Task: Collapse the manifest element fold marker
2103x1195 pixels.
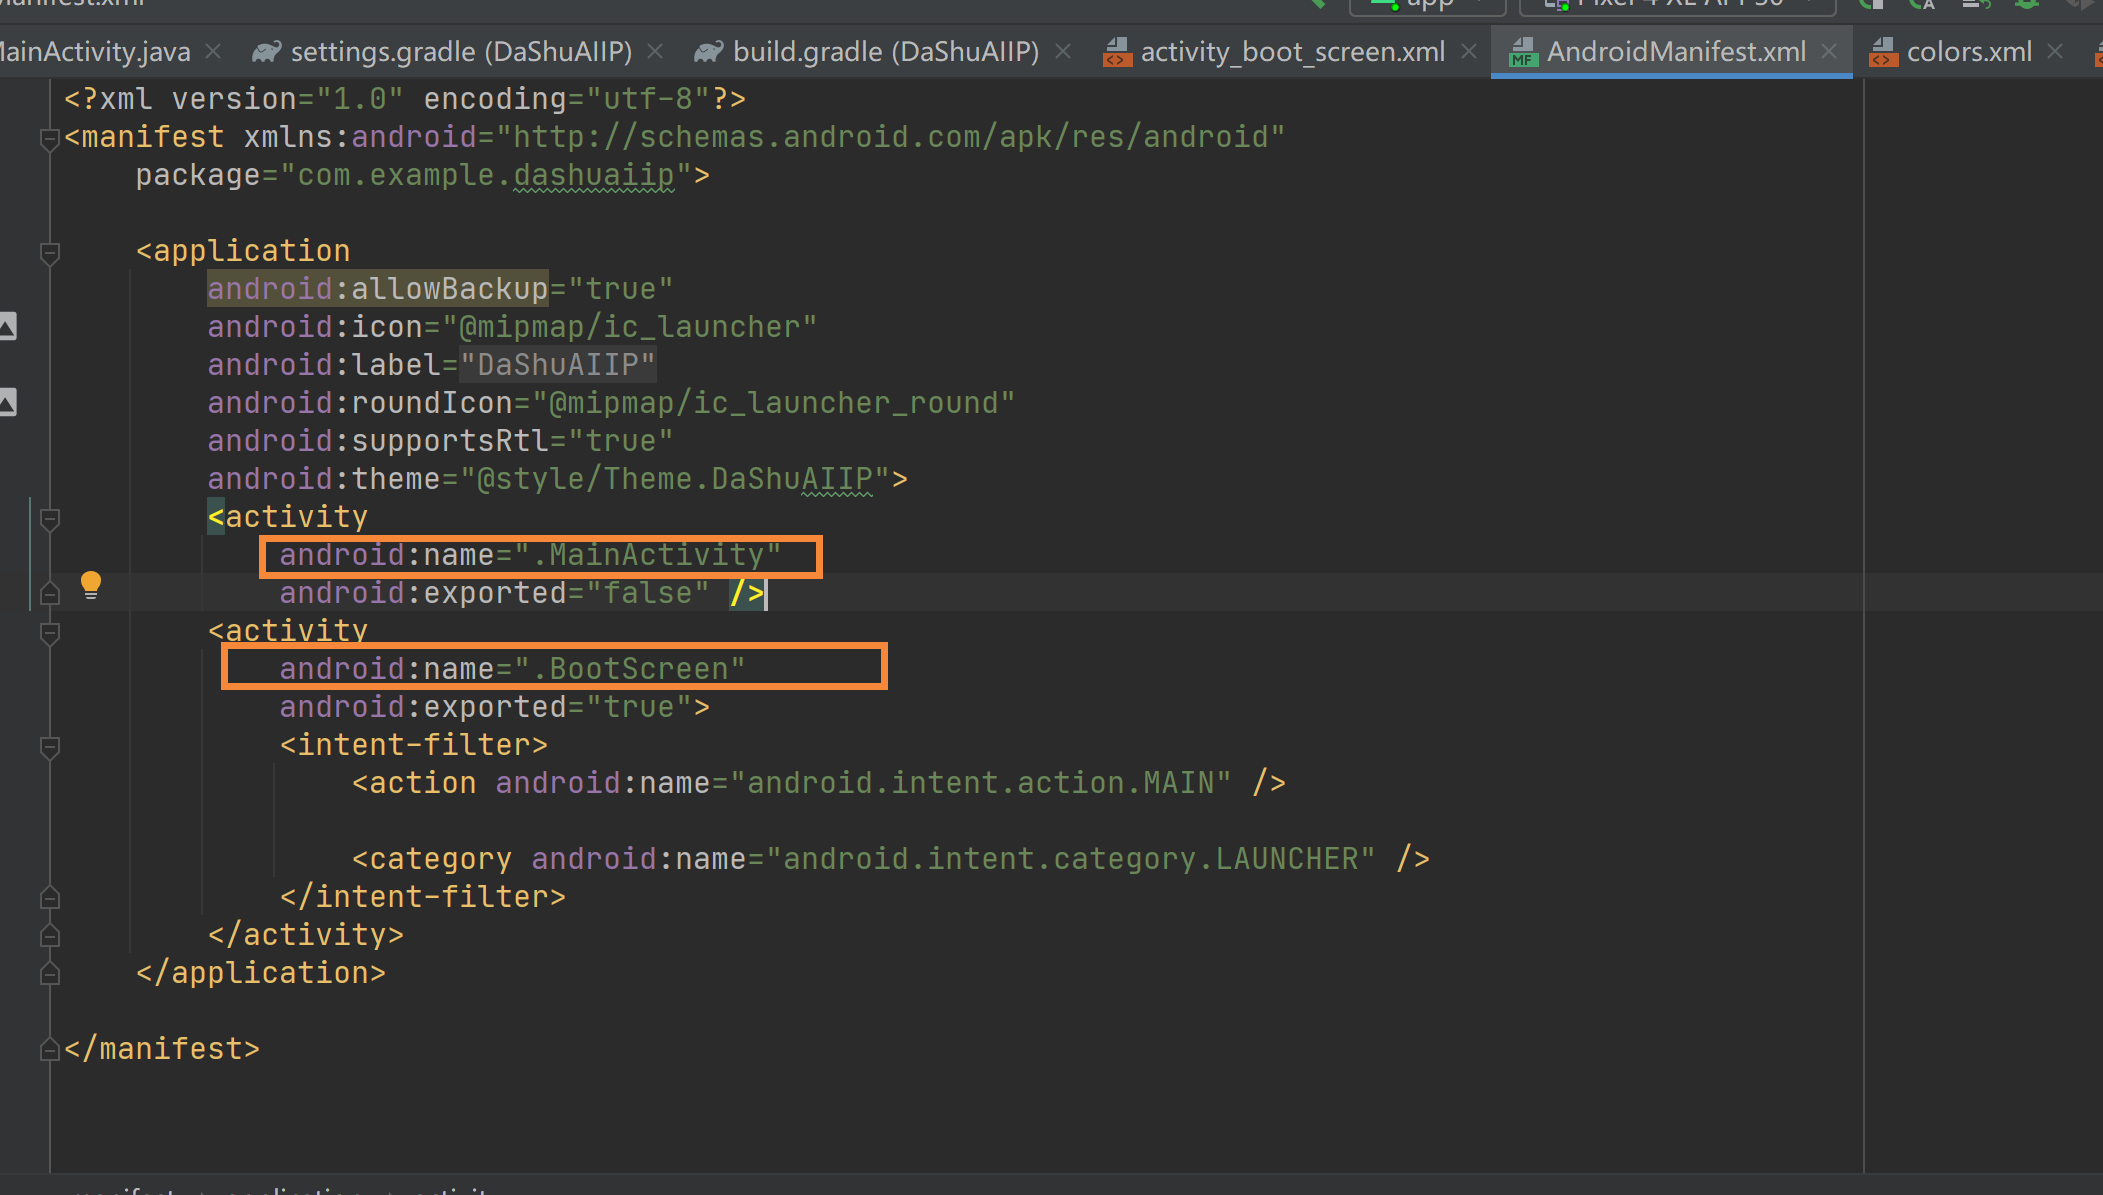Action: click(49, 139)
